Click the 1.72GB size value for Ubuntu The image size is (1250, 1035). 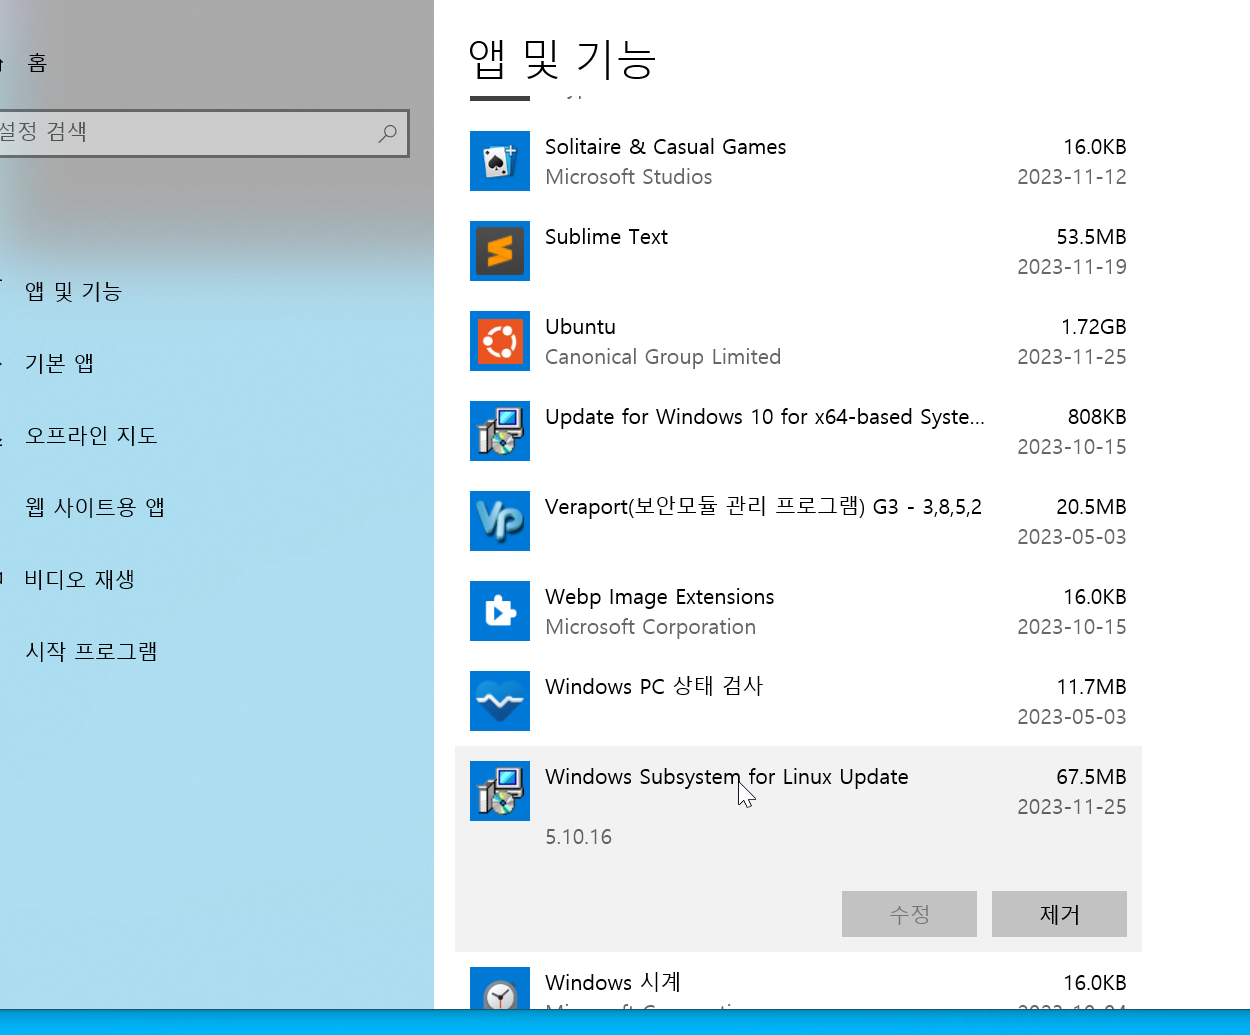point(1094,327)
